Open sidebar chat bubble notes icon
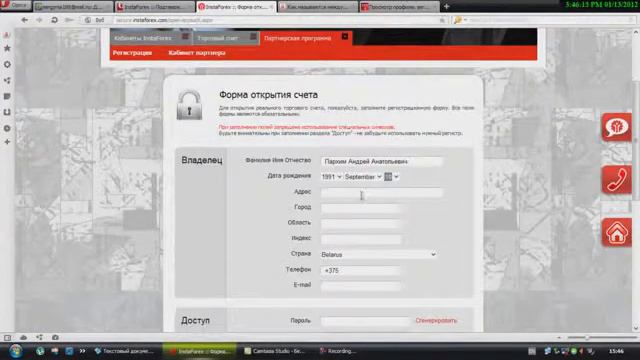Screen dimensions: 640x360 (x=7, y=97)
